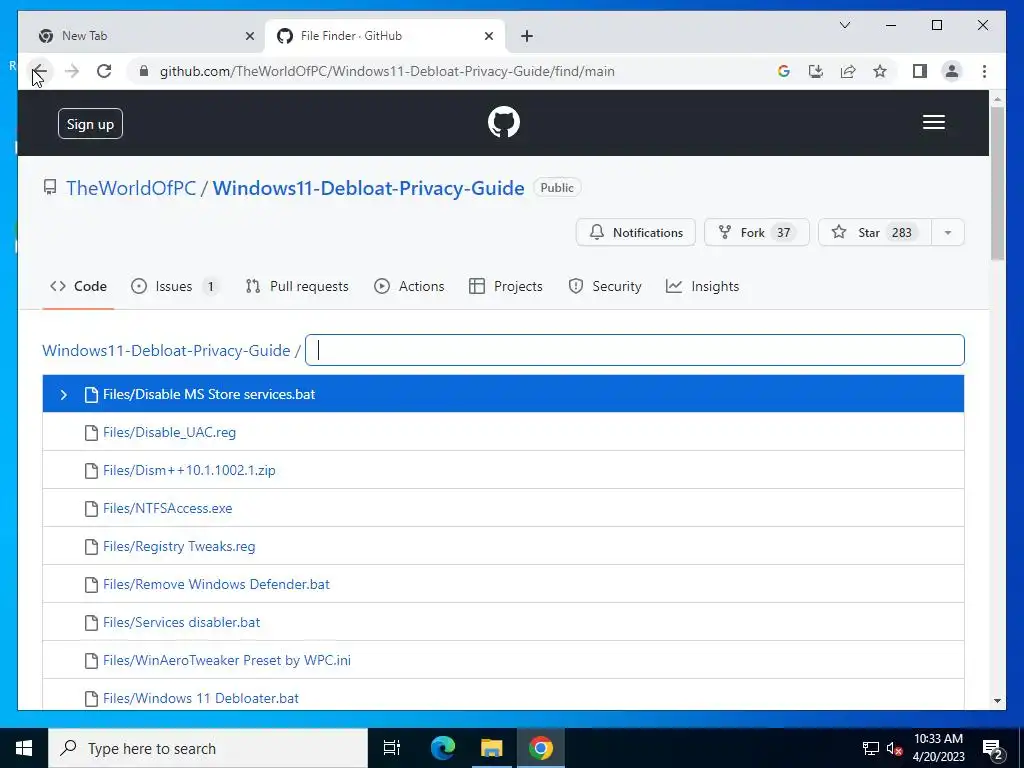The height and width of the screenshot is (768, 1024).
Task: Click the Windows taskbar search box
Action: [208, 748]
